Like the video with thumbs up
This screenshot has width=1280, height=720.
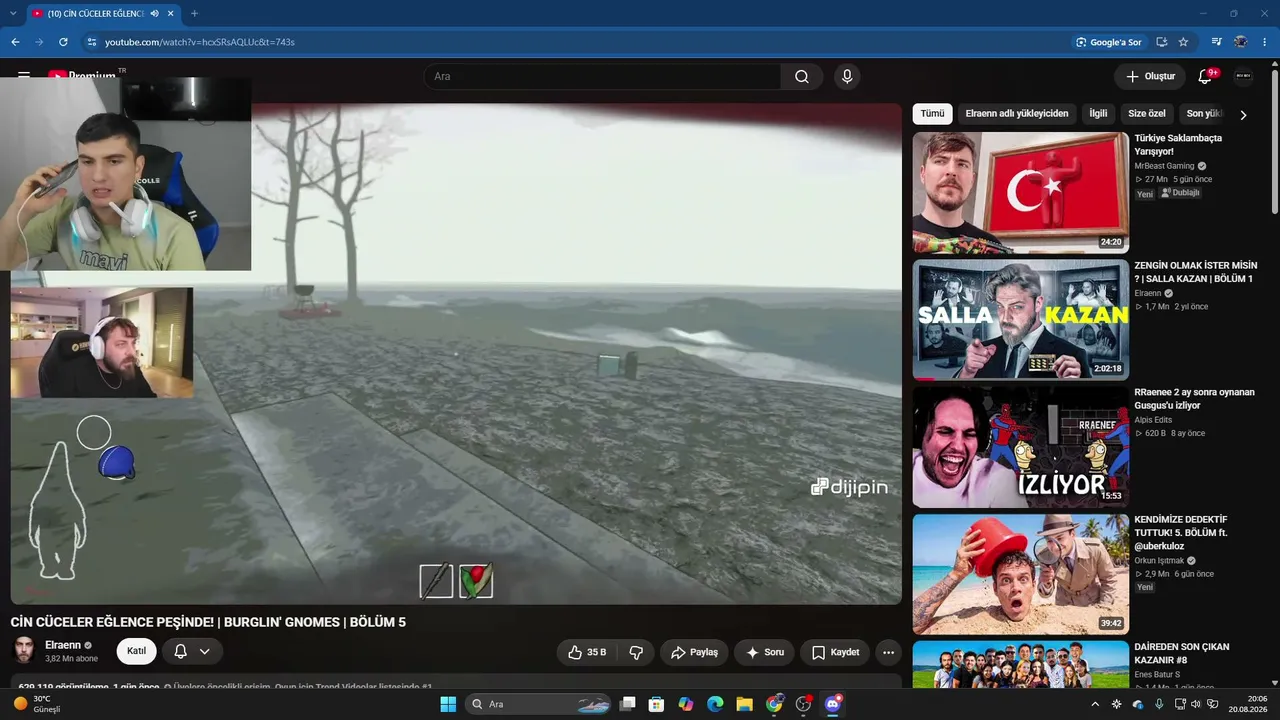[x=586, y=652]
